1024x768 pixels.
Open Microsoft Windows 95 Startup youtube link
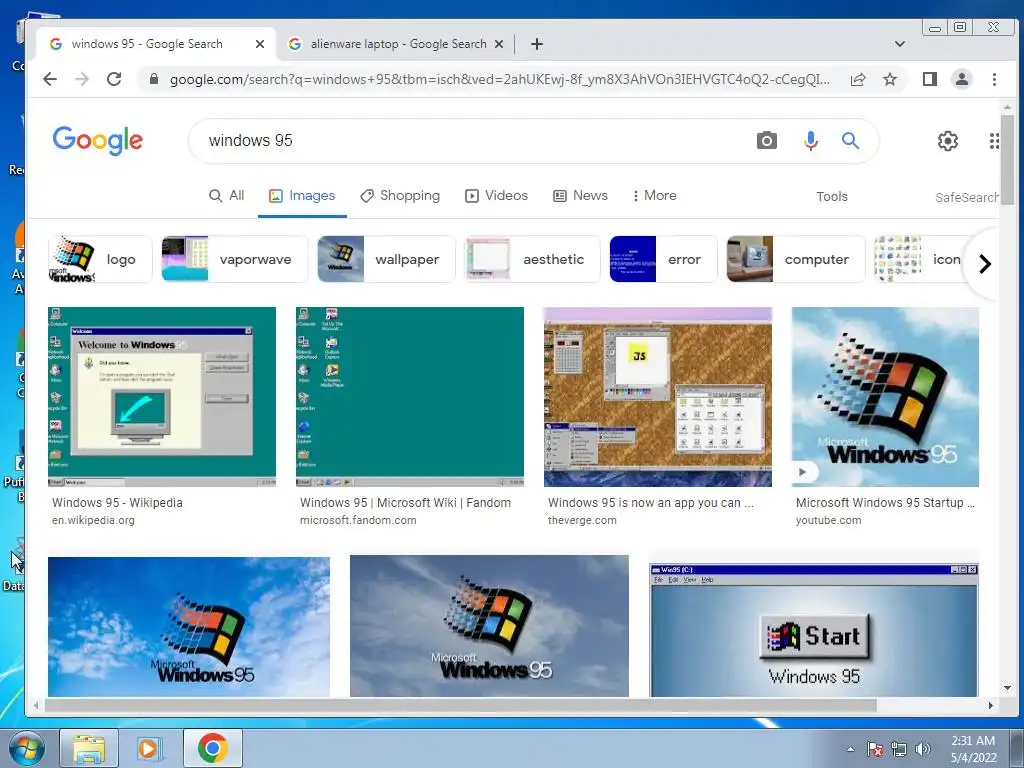tap(885, 503)
